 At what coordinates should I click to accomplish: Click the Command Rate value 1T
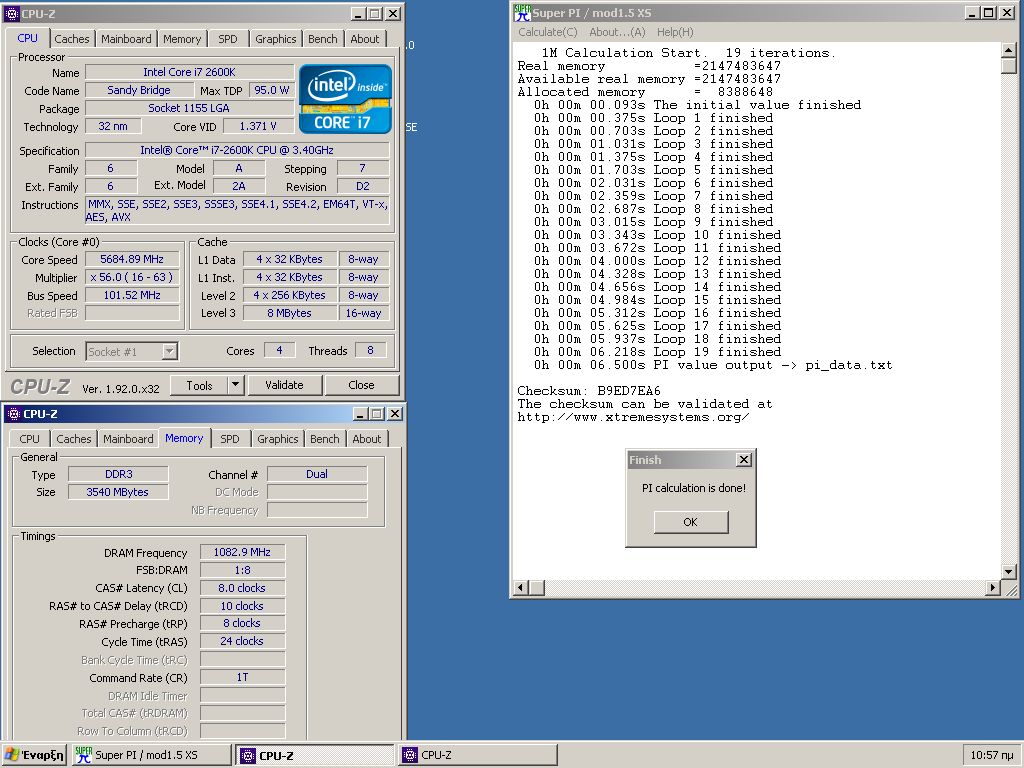pos(242,677)
